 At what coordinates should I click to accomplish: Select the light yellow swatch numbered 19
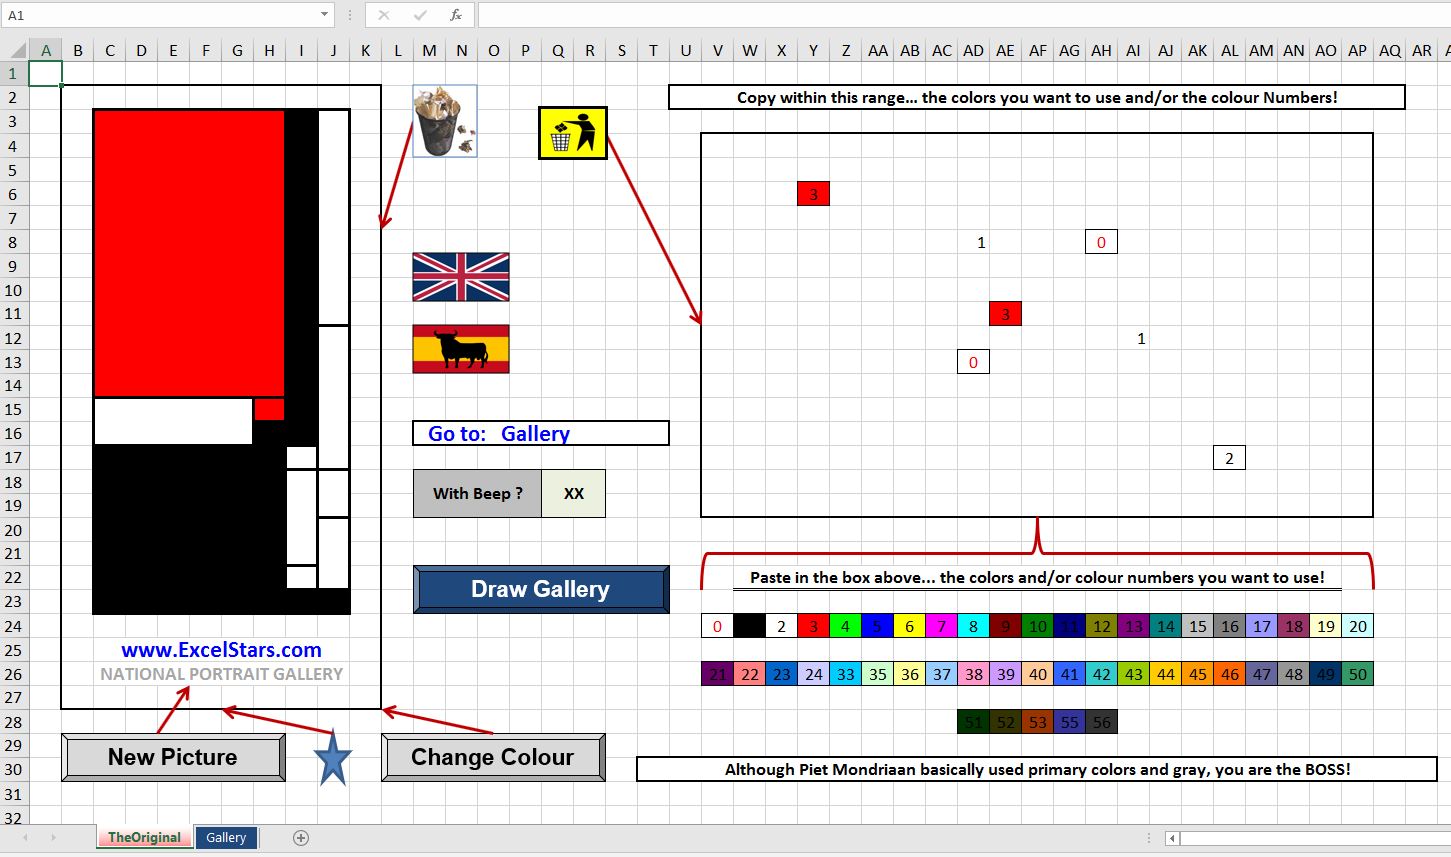1325,626
